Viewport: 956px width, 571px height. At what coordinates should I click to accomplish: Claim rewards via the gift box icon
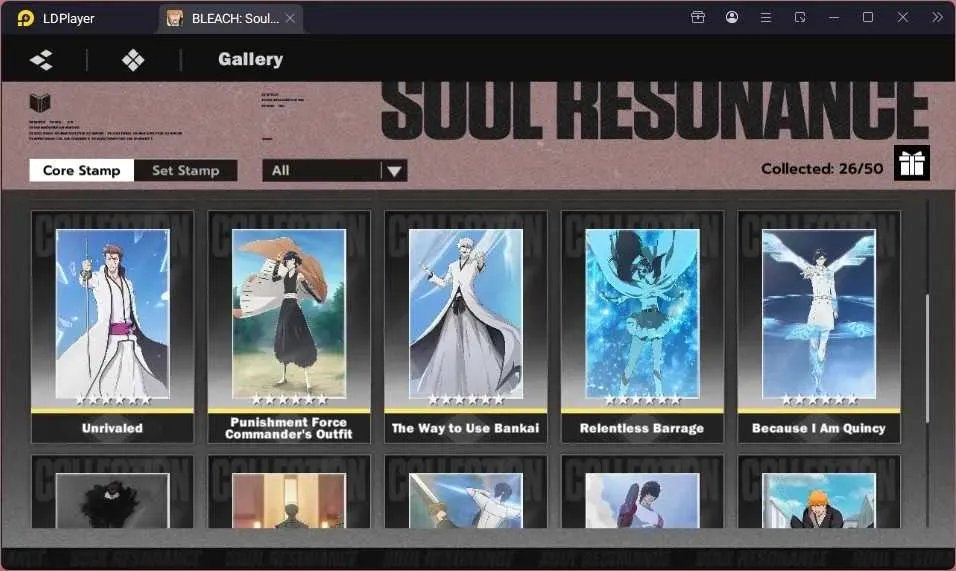click(911, 163)
